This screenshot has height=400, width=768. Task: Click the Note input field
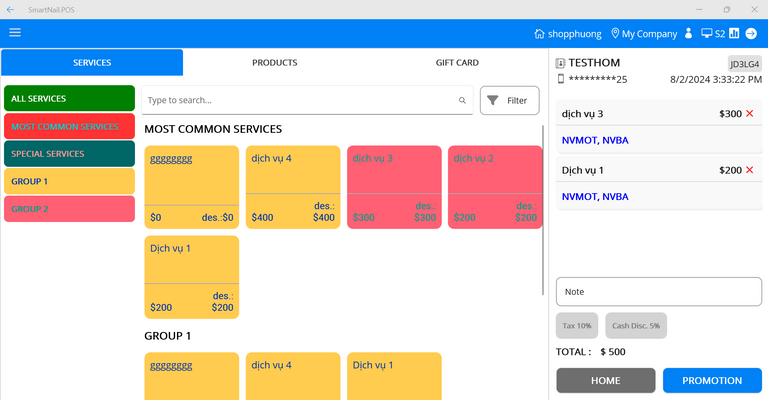[x=658, y=292]
